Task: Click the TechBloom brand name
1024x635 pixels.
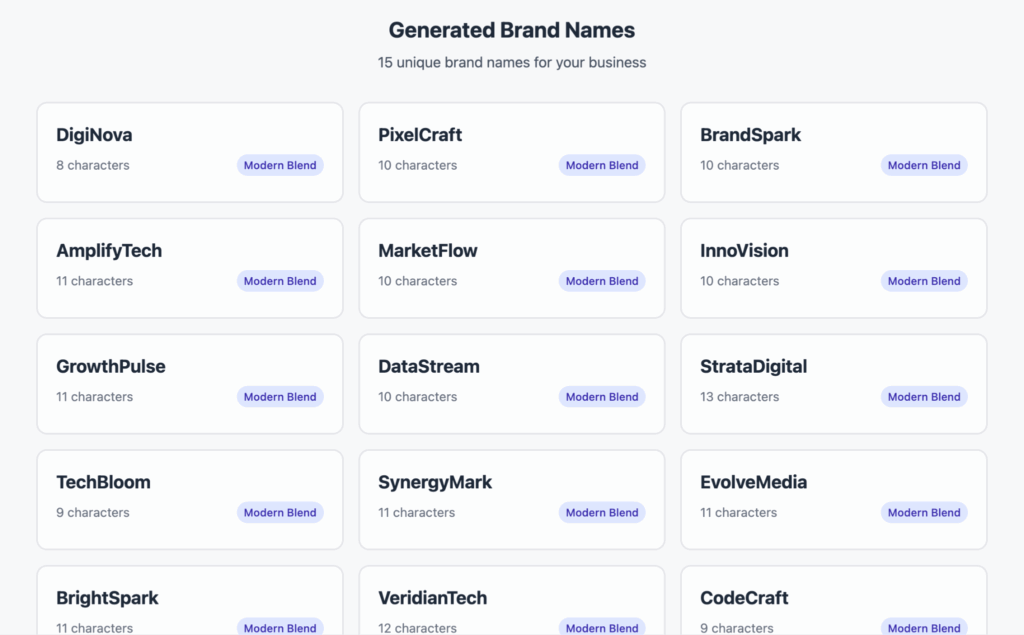Action: (x=103, y=482)
